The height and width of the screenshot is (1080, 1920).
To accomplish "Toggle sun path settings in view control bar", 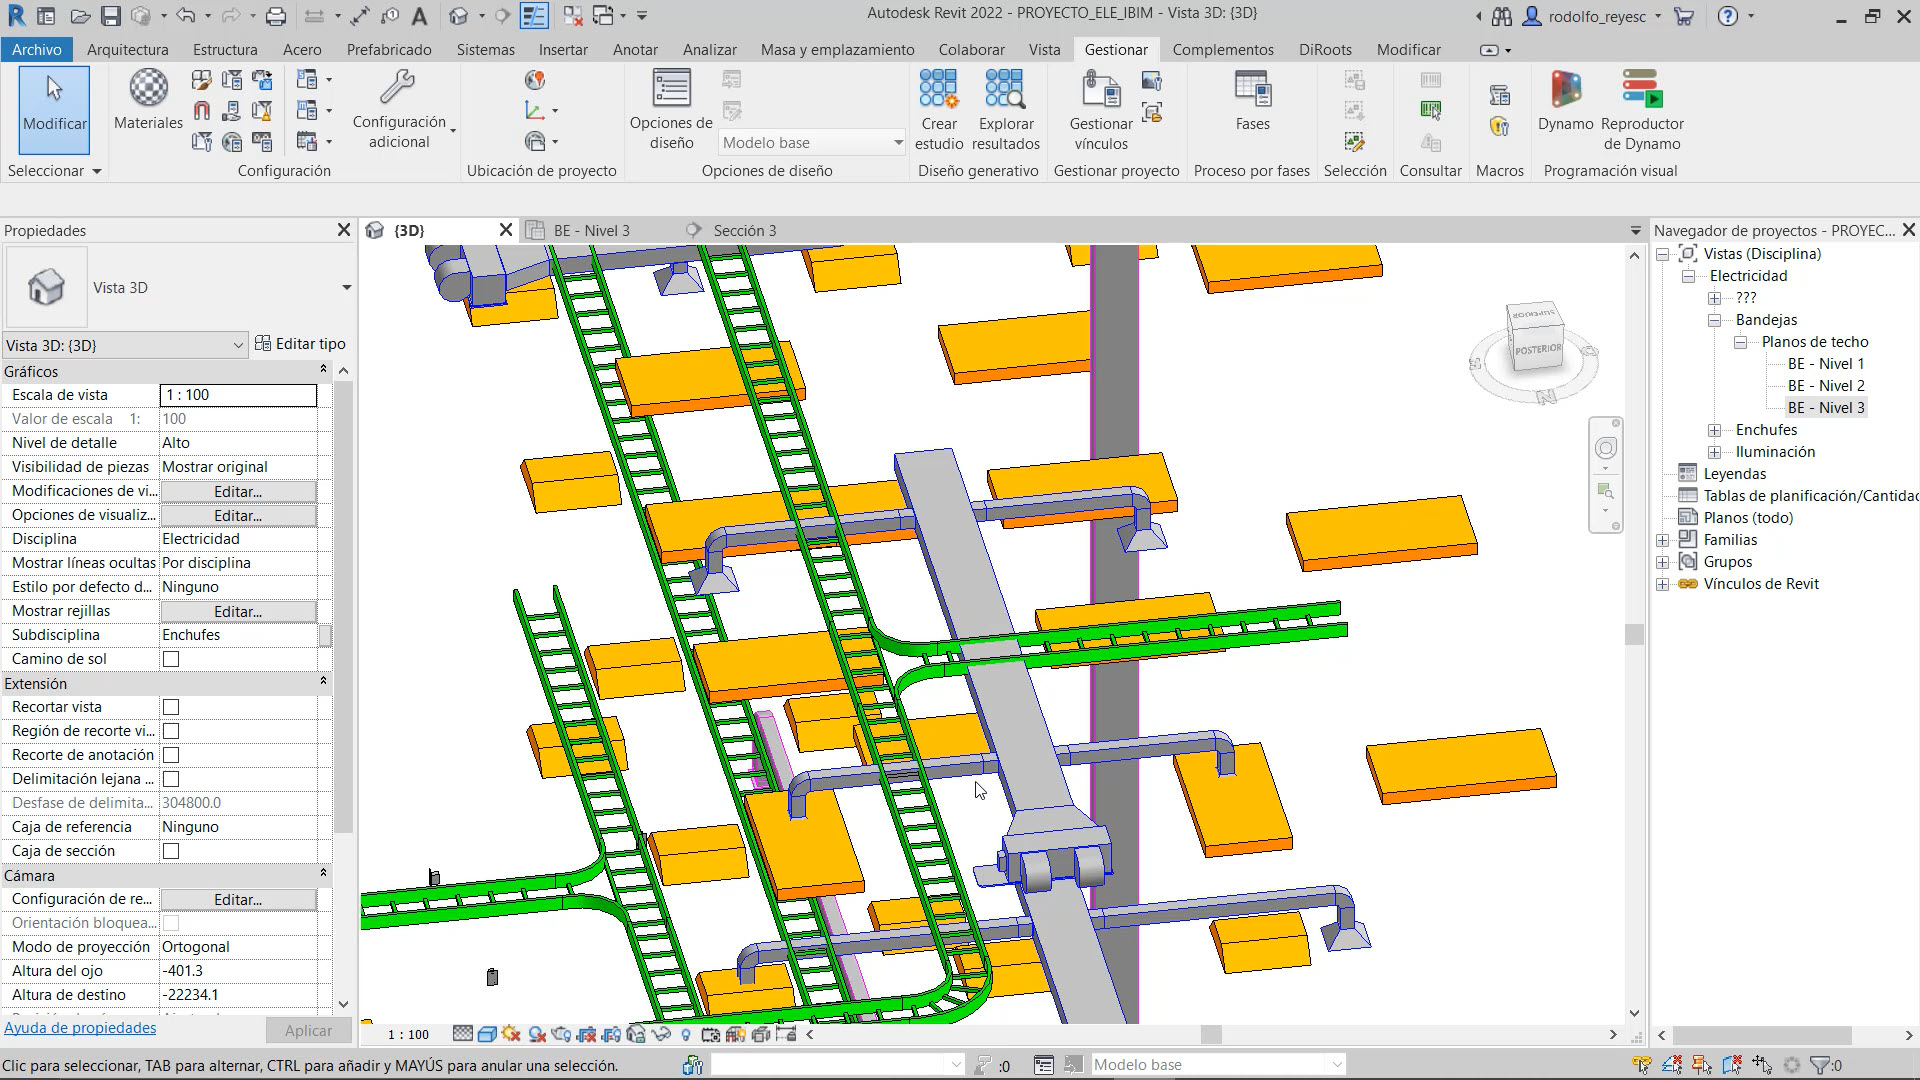I will pyautogui.click(x=511, y=1035).
